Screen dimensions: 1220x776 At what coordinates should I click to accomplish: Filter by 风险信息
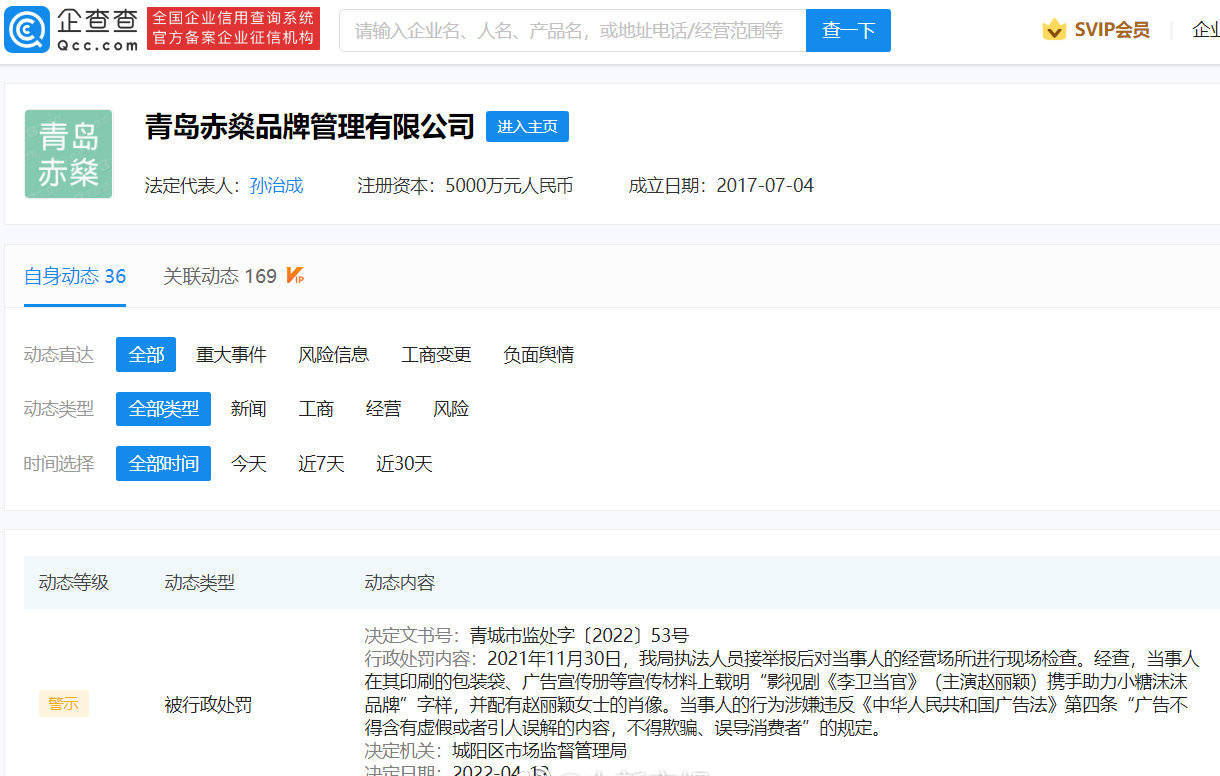[x=333, y=355]
